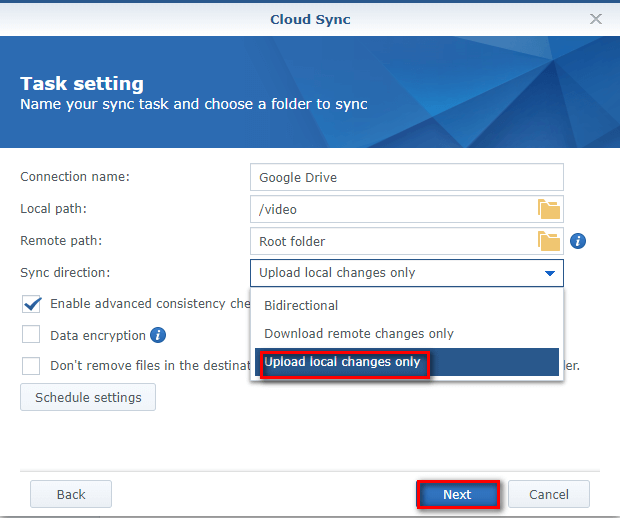Collapse the Sync direction dropdown arrow
The width and height of the screenshot is (620, 518).
tap(549, 273)
